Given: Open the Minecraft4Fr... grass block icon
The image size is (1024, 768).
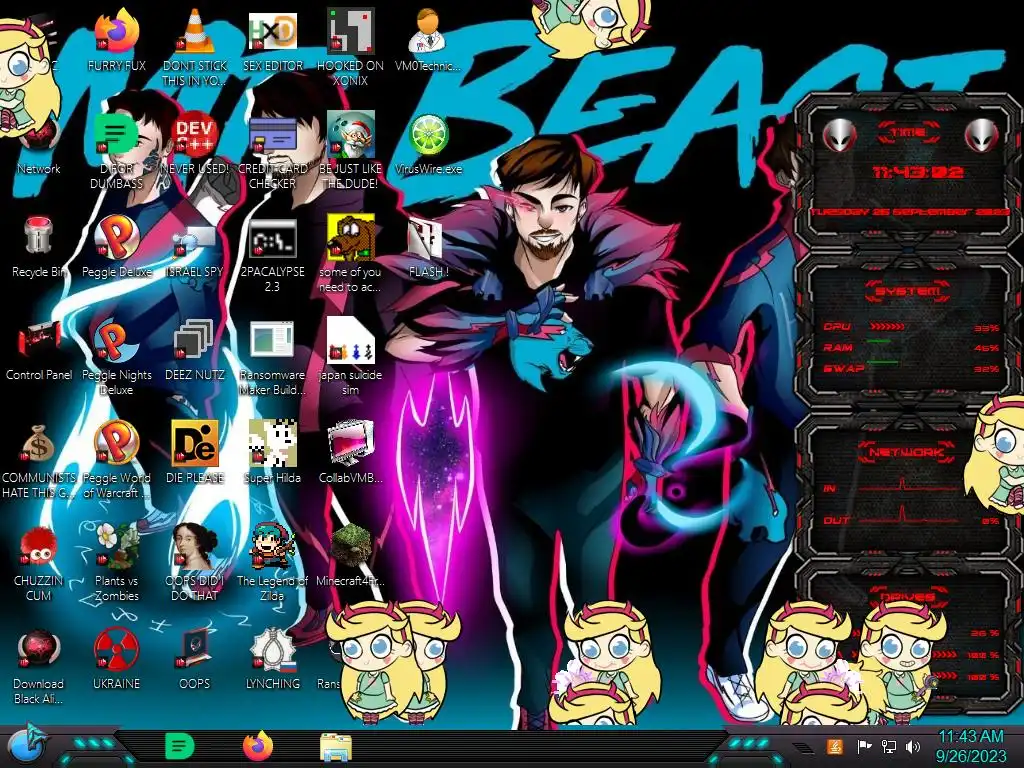Looking at the screenshot, I should [351, 547].
